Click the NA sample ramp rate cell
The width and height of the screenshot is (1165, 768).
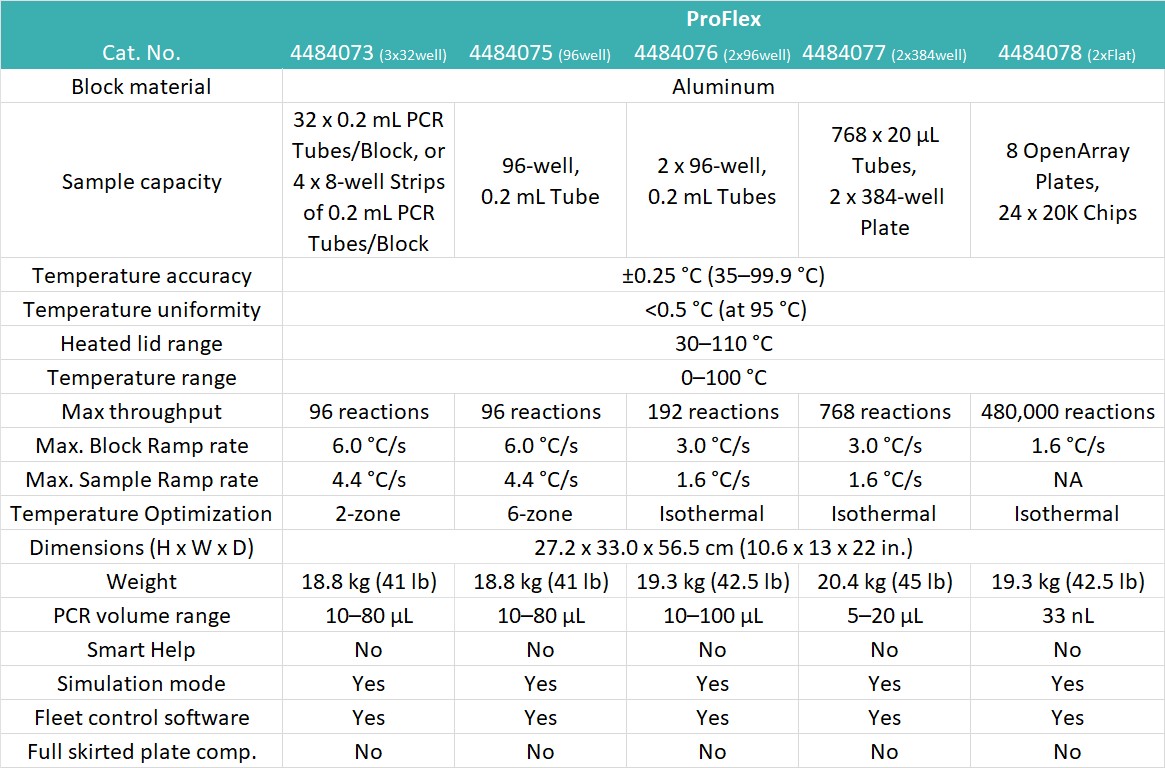[1067, 480]
